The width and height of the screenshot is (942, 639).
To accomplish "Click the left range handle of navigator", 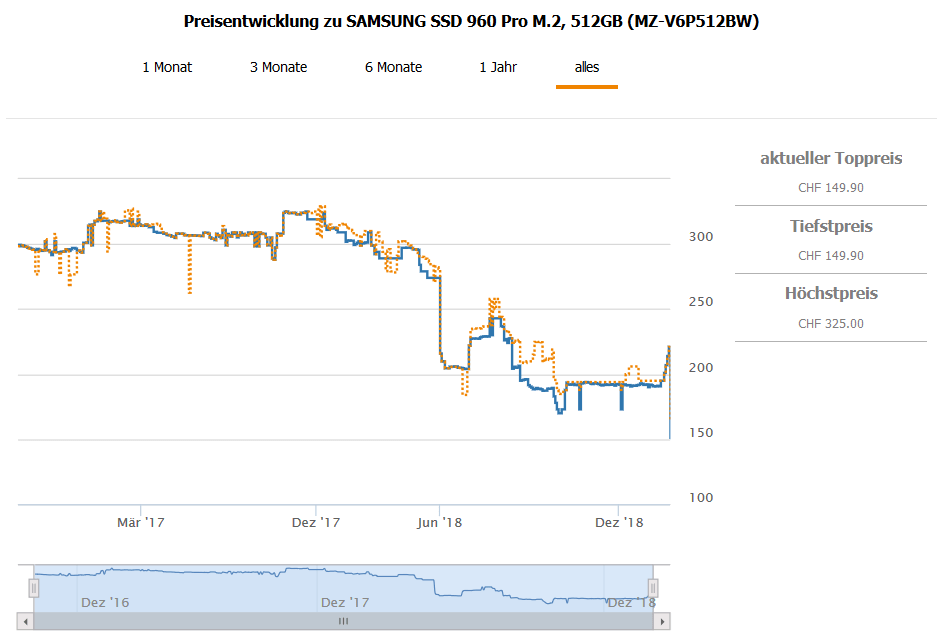I will (x=33, y=588).
